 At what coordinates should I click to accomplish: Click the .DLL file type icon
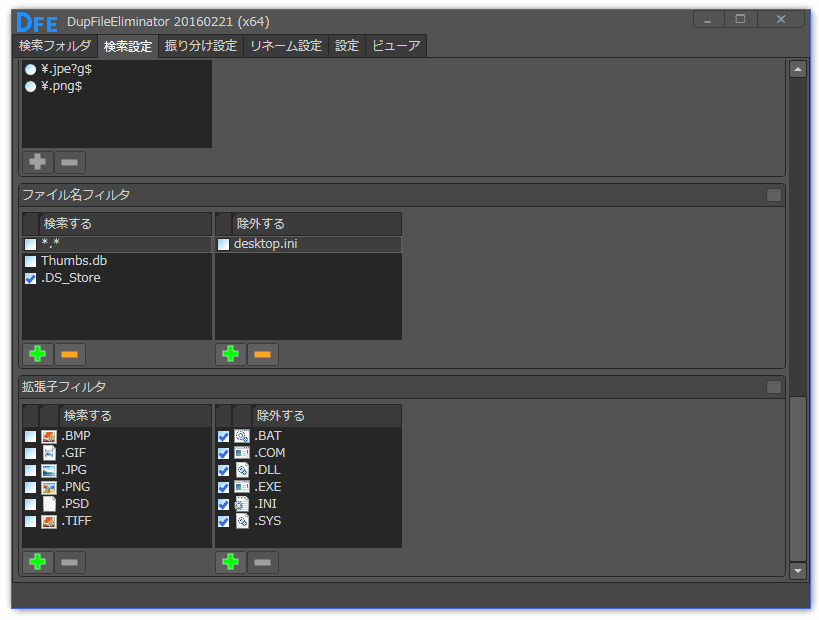242,470
